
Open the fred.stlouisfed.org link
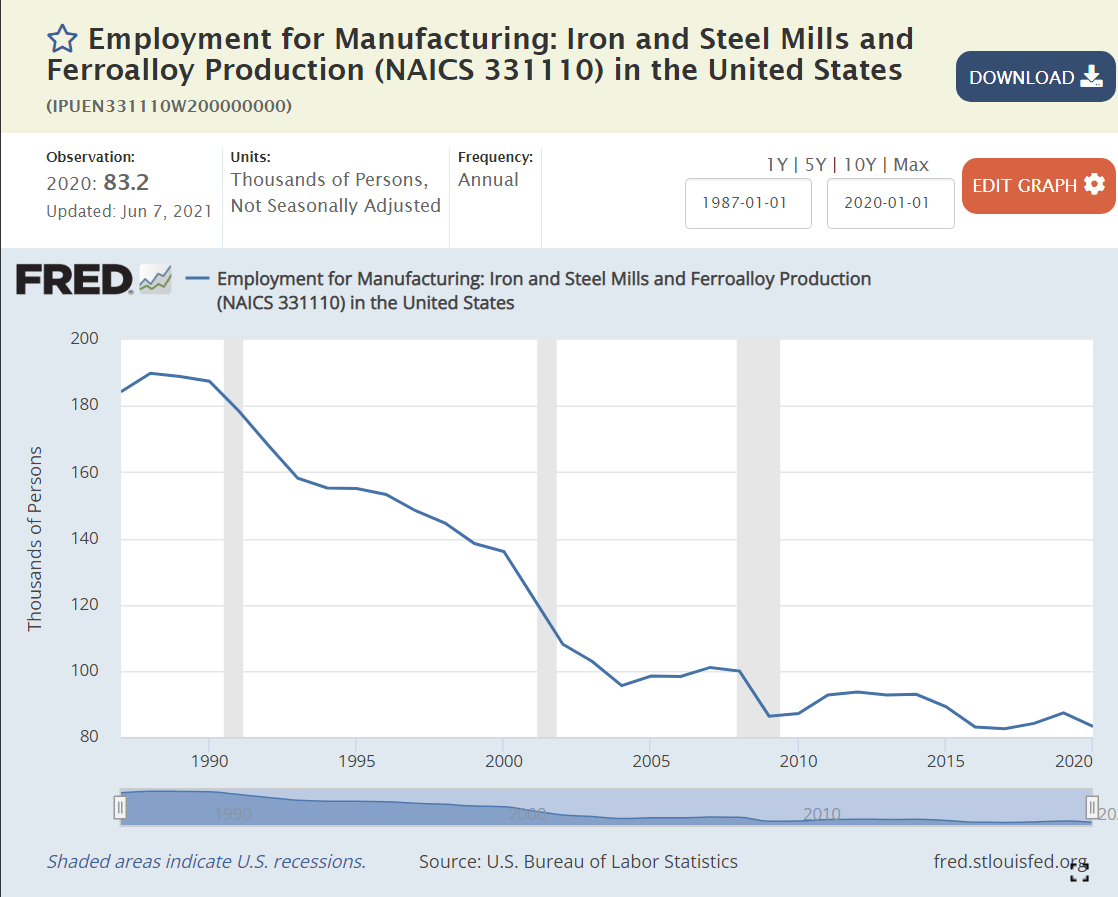tap(1010, 861)
